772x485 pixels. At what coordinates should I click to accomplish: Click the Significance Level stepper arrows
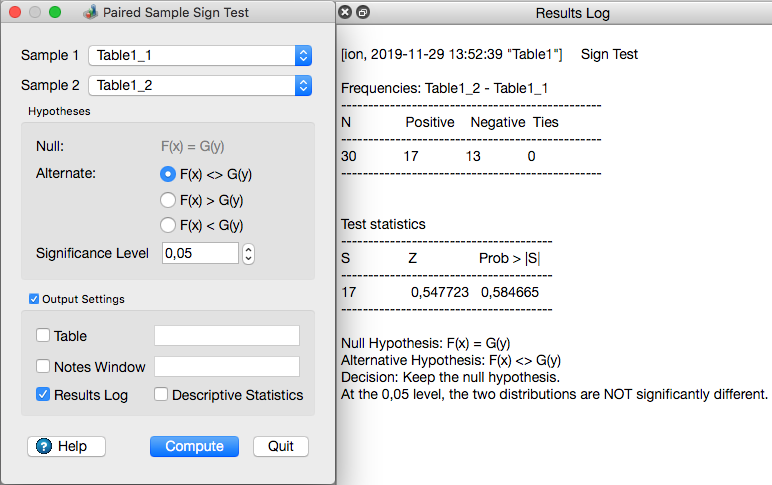point(249,254)
